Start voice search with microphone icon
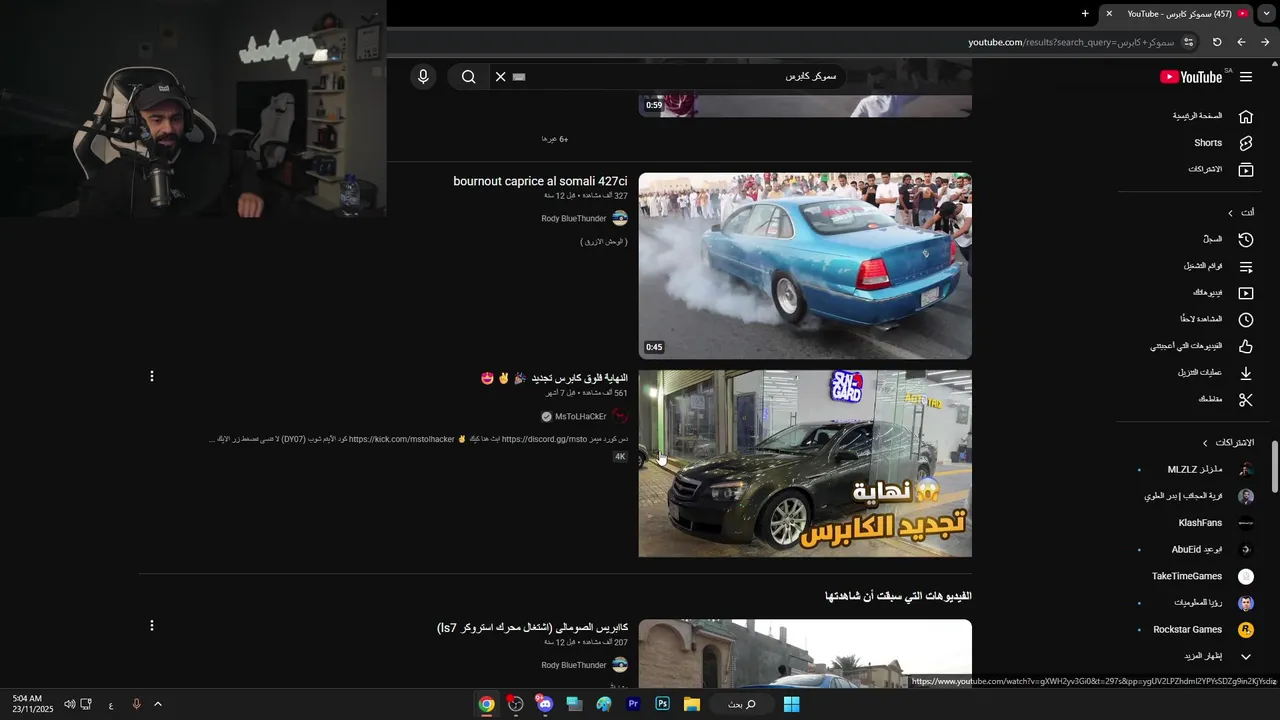 [x=423, y=77]
